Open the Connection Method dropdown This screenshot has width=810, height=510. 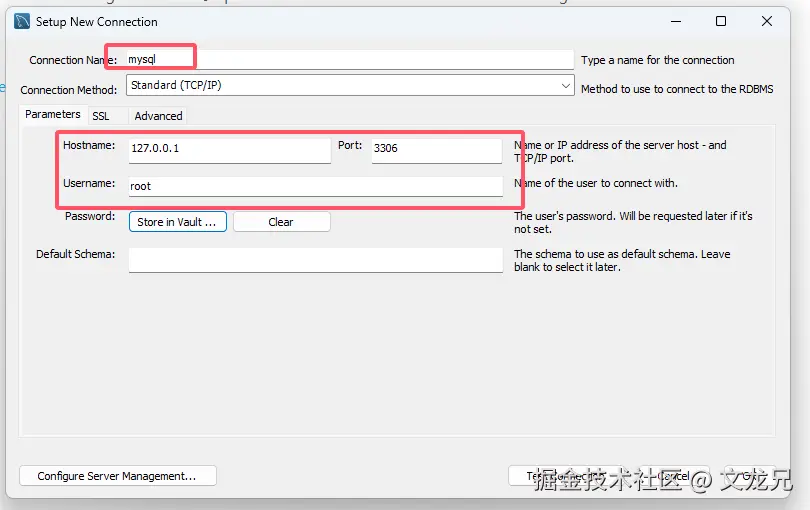pyautogui.click(x=350, y=85)
